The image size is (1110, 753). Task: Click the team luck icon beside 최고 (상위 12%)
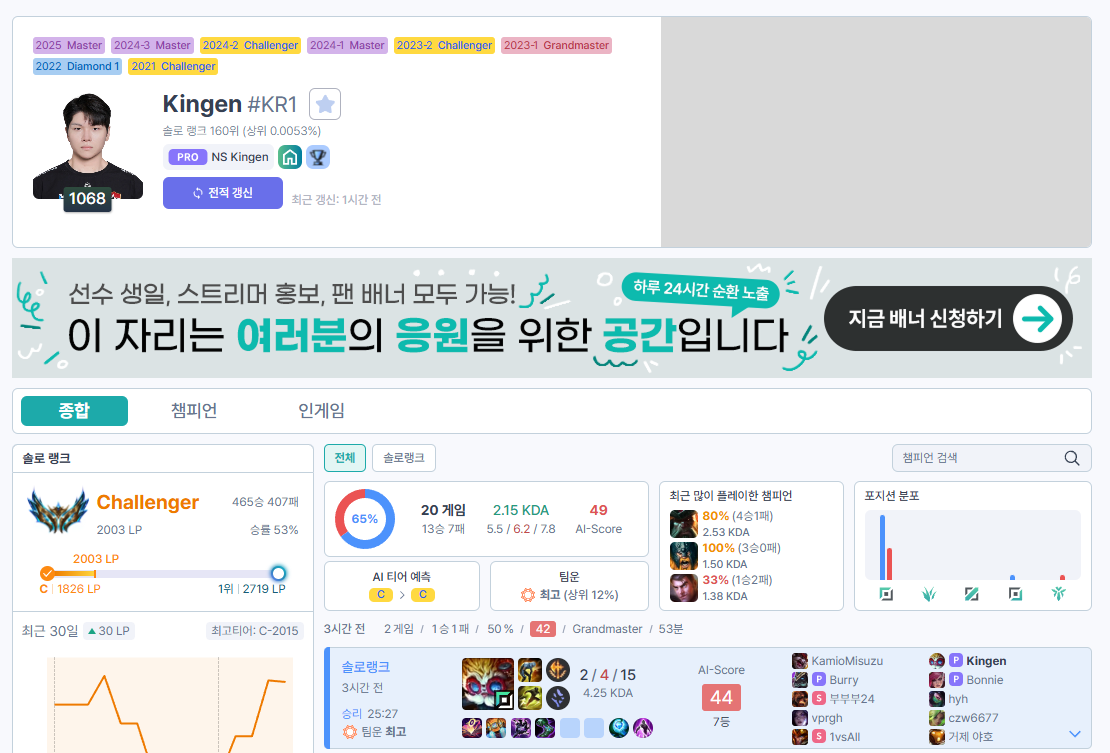(x=527, y=595)
